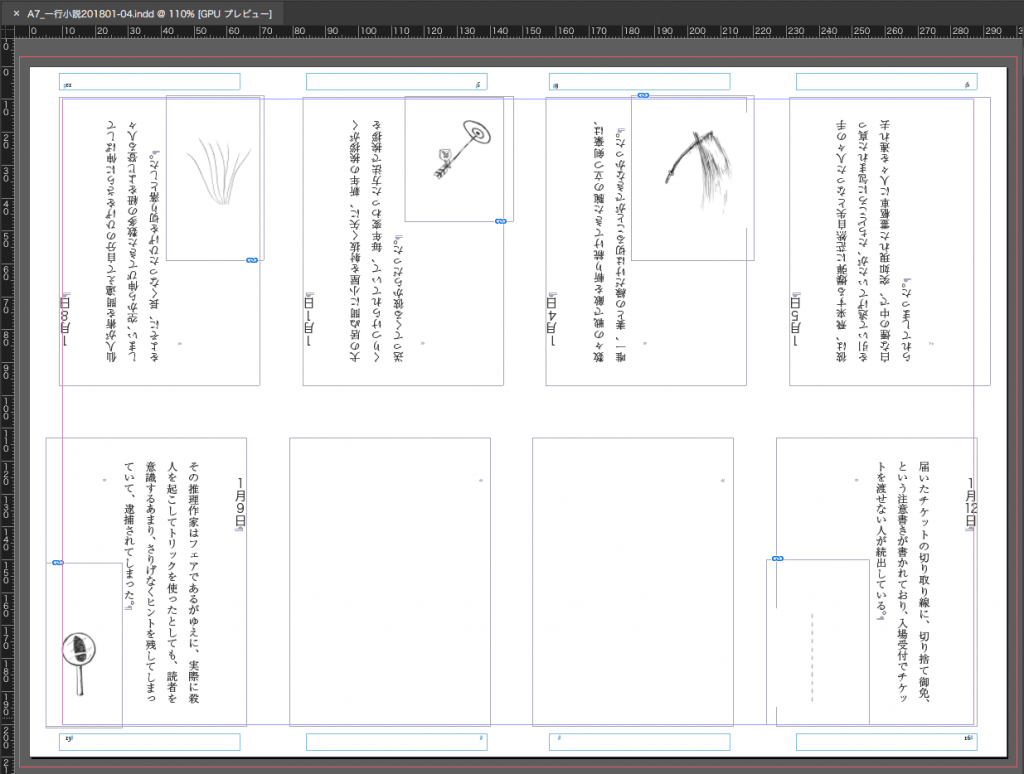Select the broom sketch image
The width and height of the screenshot is (1024, 774).
tap(699, 170)
